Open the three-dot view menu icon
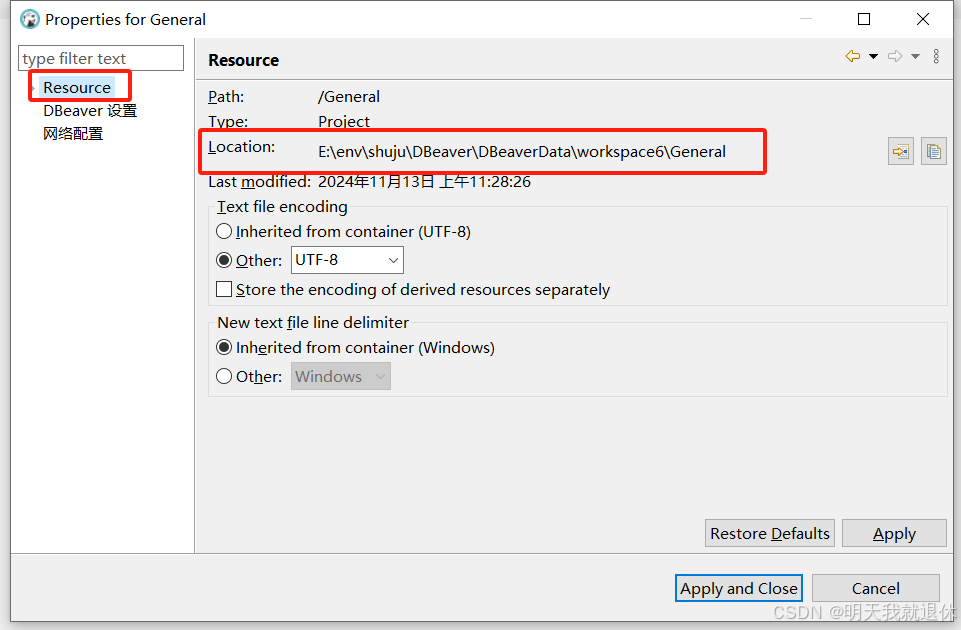This screenshot has width=961, height=630. coord(936,56)
